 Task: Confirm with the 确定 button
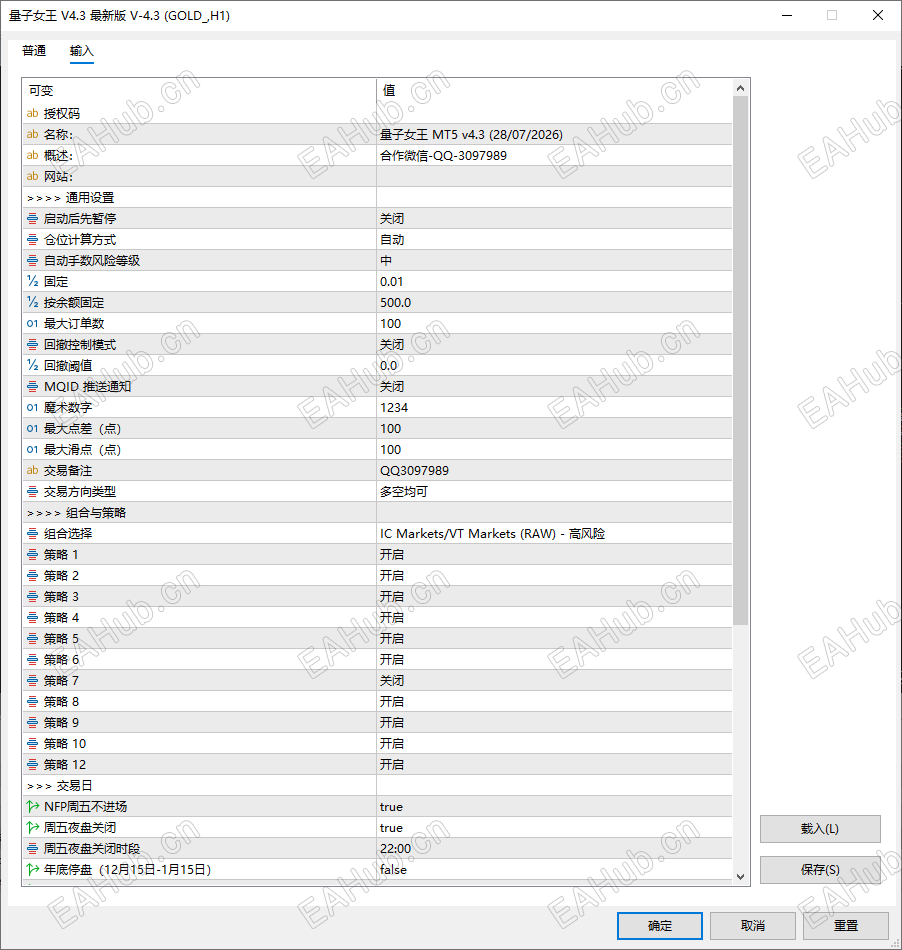[660, 926]
